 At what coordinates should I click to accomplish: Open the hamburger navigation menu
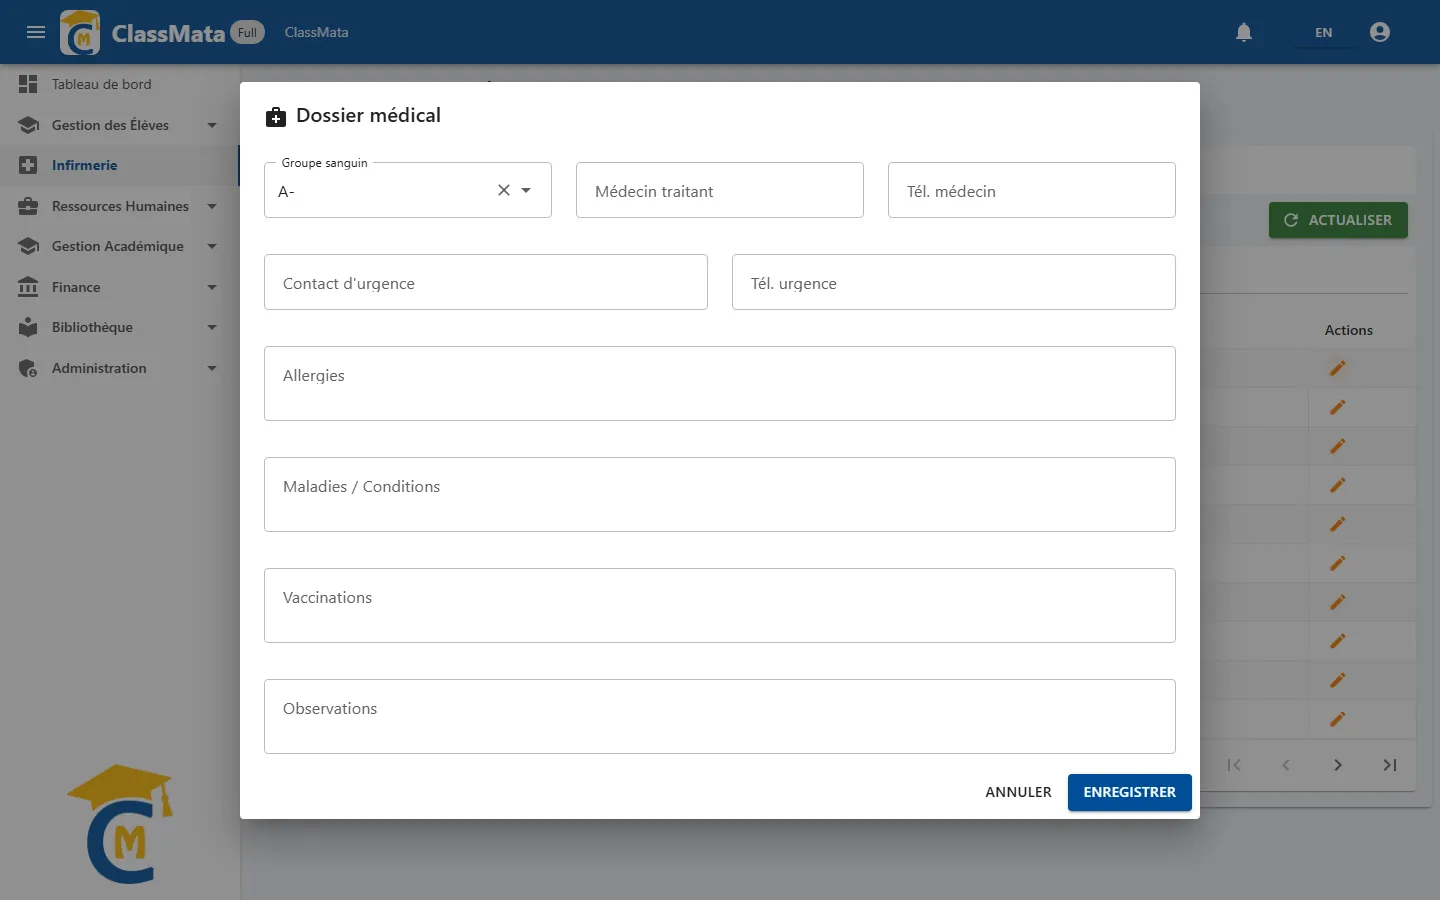coord(36,32)
